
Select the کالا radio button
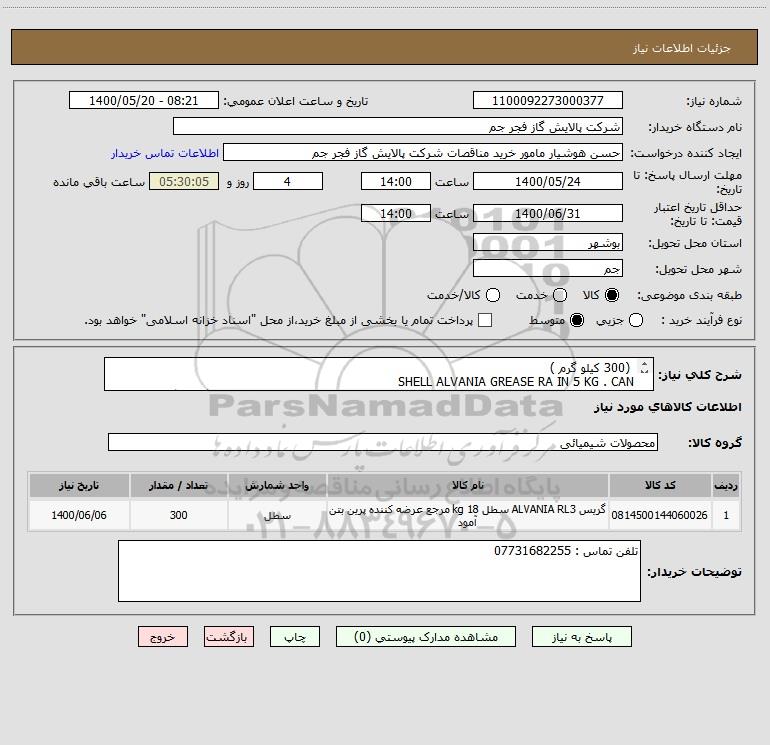(x=612, y=295)
